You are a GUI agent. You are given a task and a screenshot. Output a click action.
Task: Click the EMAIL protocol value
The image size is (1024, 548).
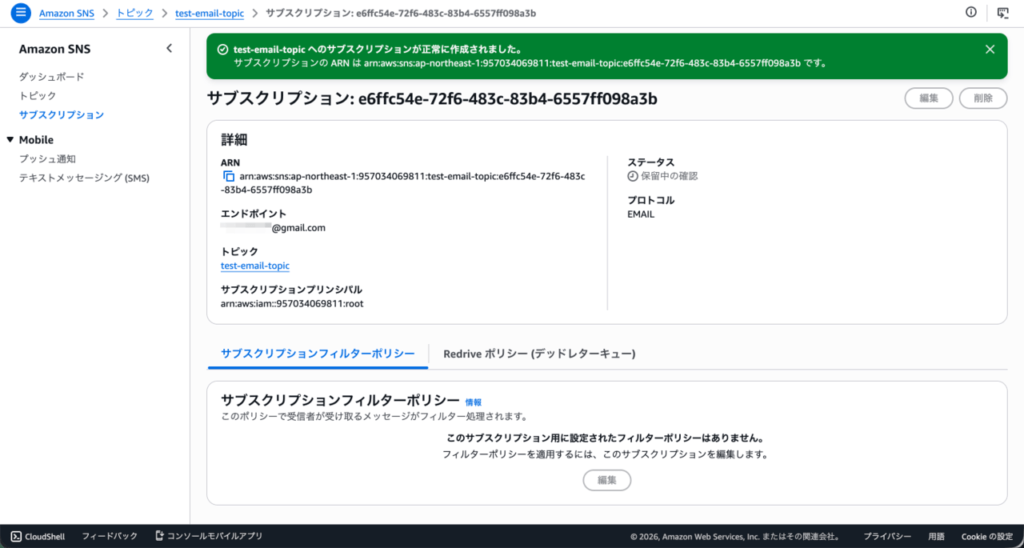(641, 214)
